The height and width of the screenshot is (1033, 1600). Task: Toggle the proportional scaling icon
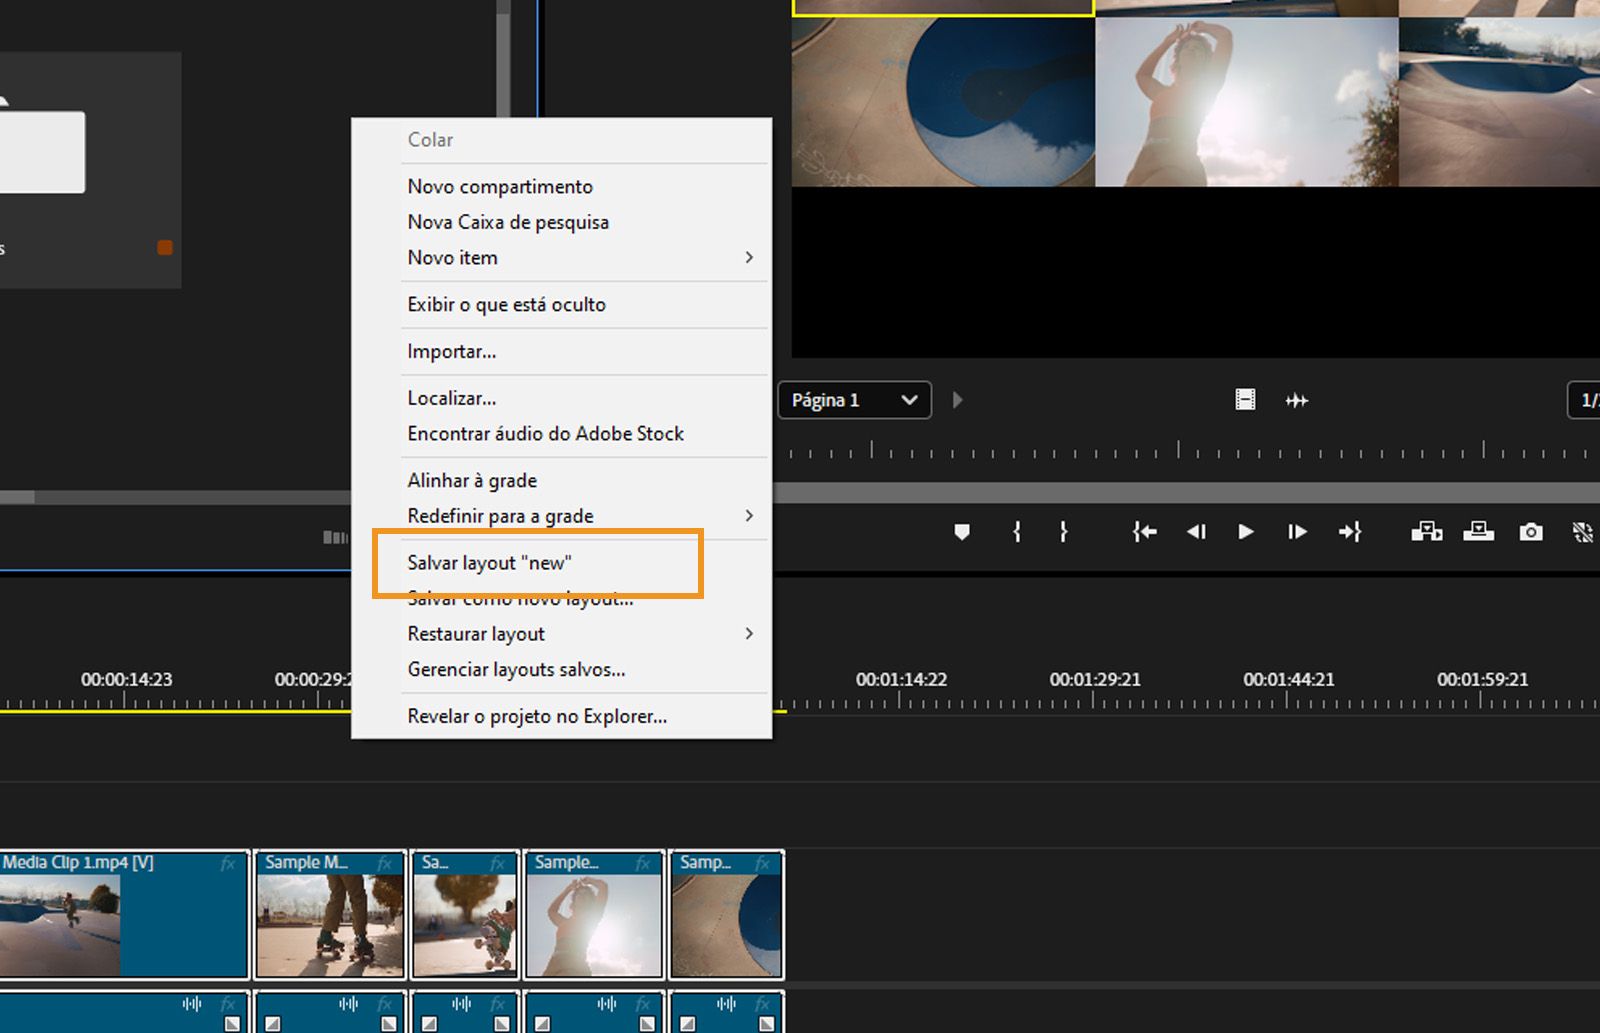tap(1583, 532)
